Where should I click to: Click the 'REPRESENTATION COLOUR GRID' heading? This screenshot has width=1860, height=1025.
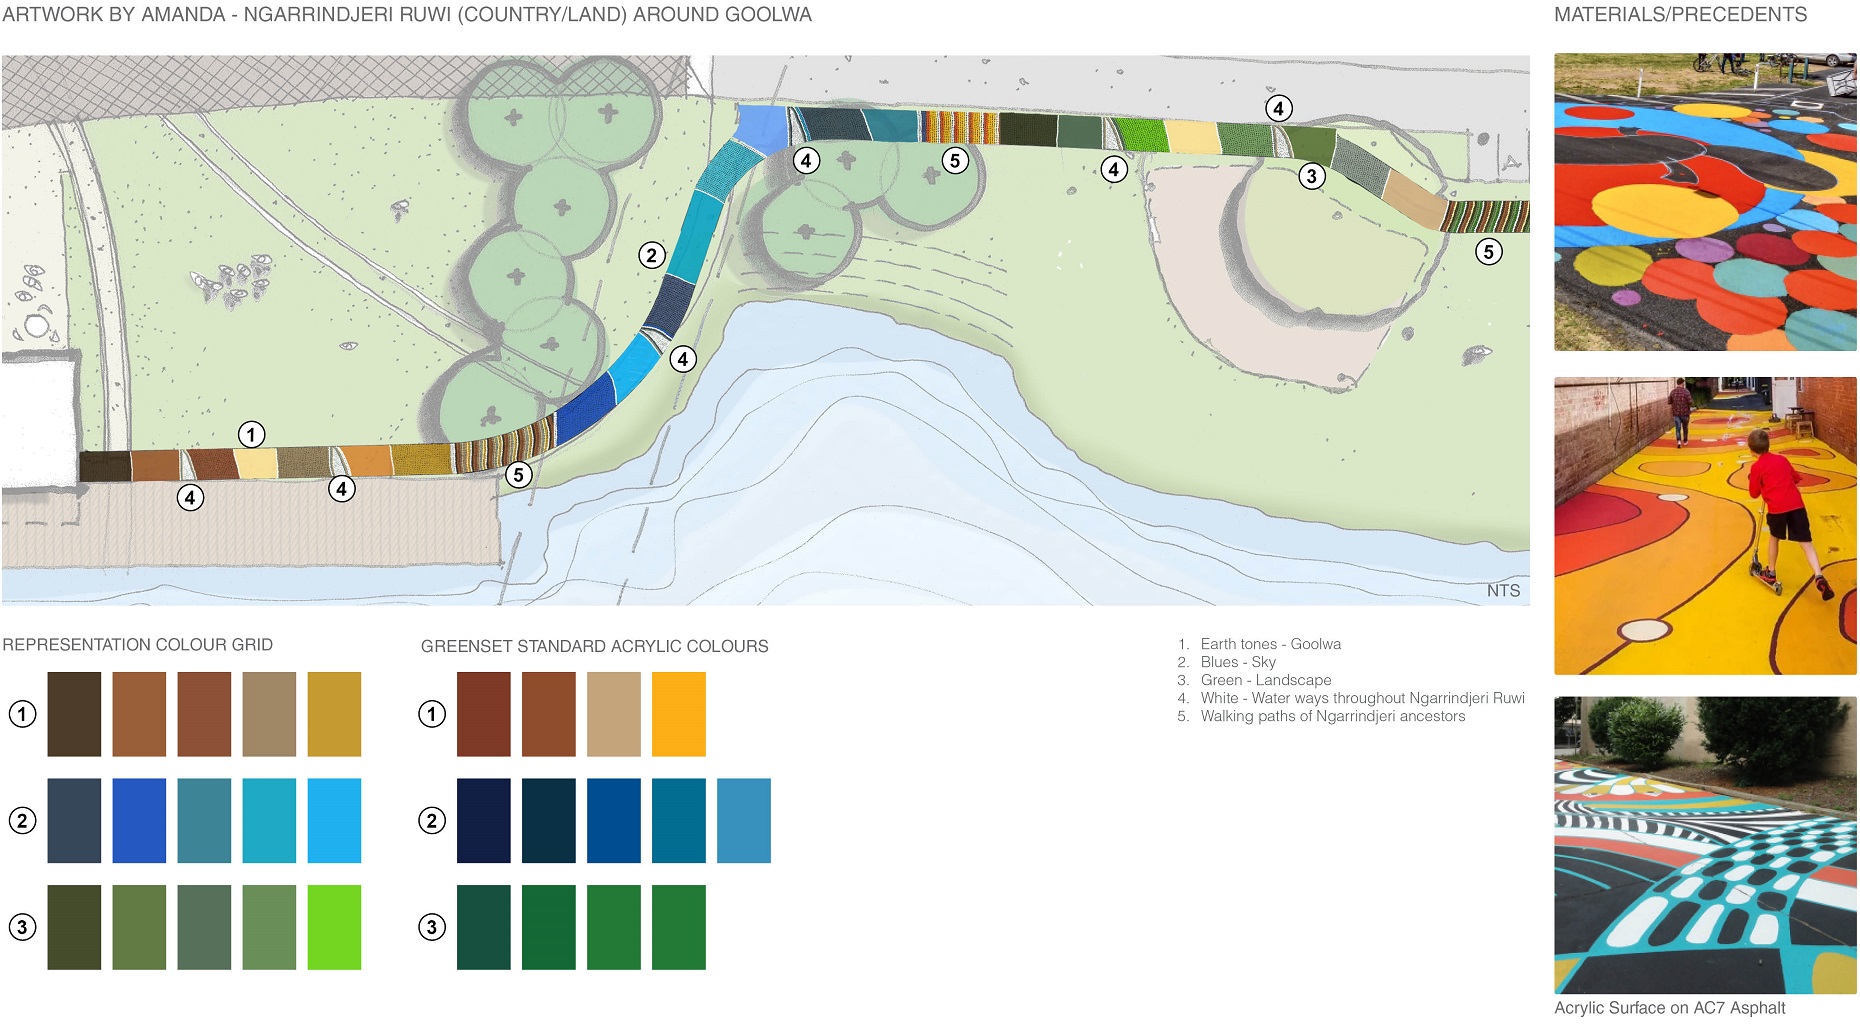138,645
